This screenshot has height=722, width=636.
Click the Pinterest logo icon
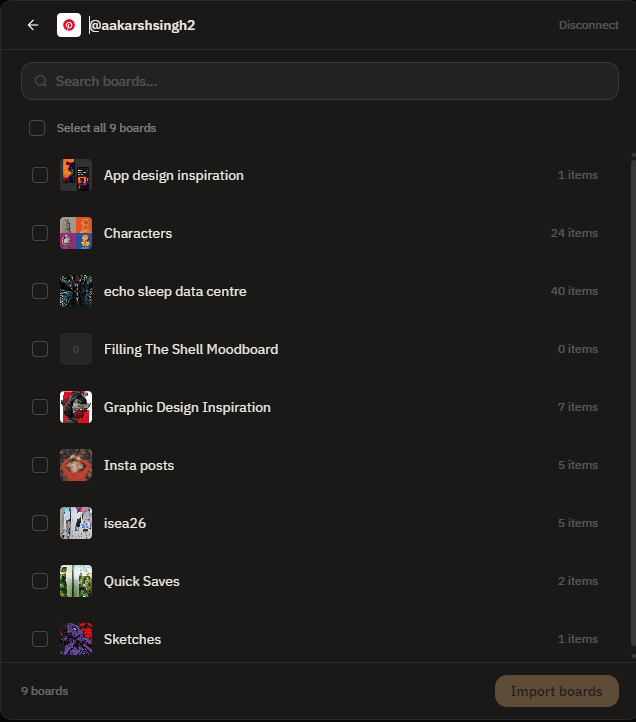(x=69, y=25)
